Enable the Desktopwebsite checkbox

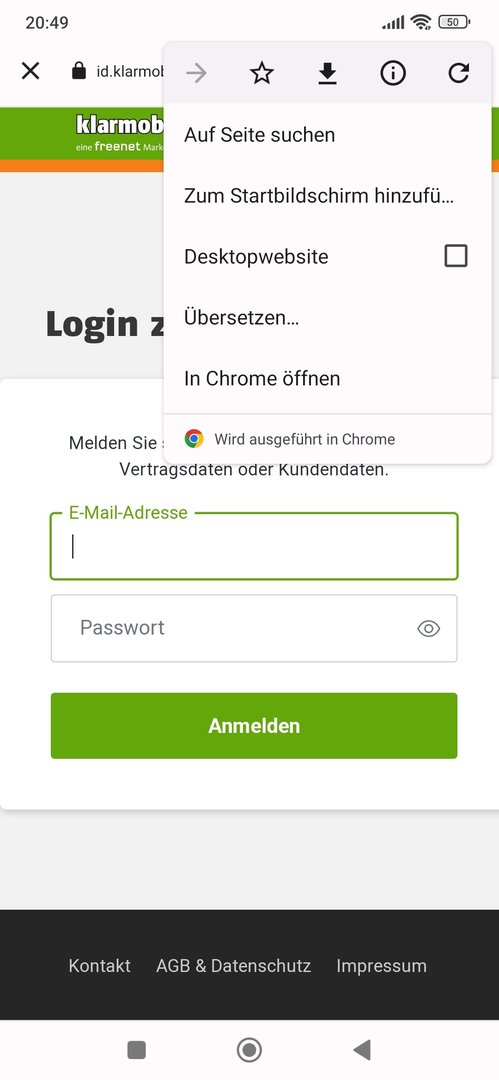456,256
